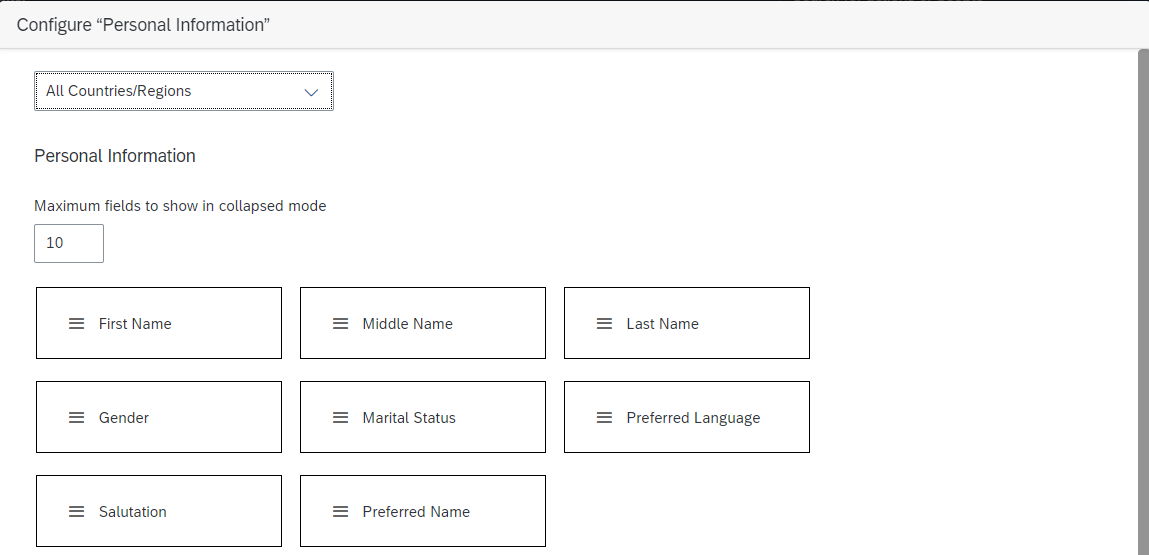Click the vertical scrollbar on the right
The height and width of the screenshot is (555, 1149).
(1143, 302)
